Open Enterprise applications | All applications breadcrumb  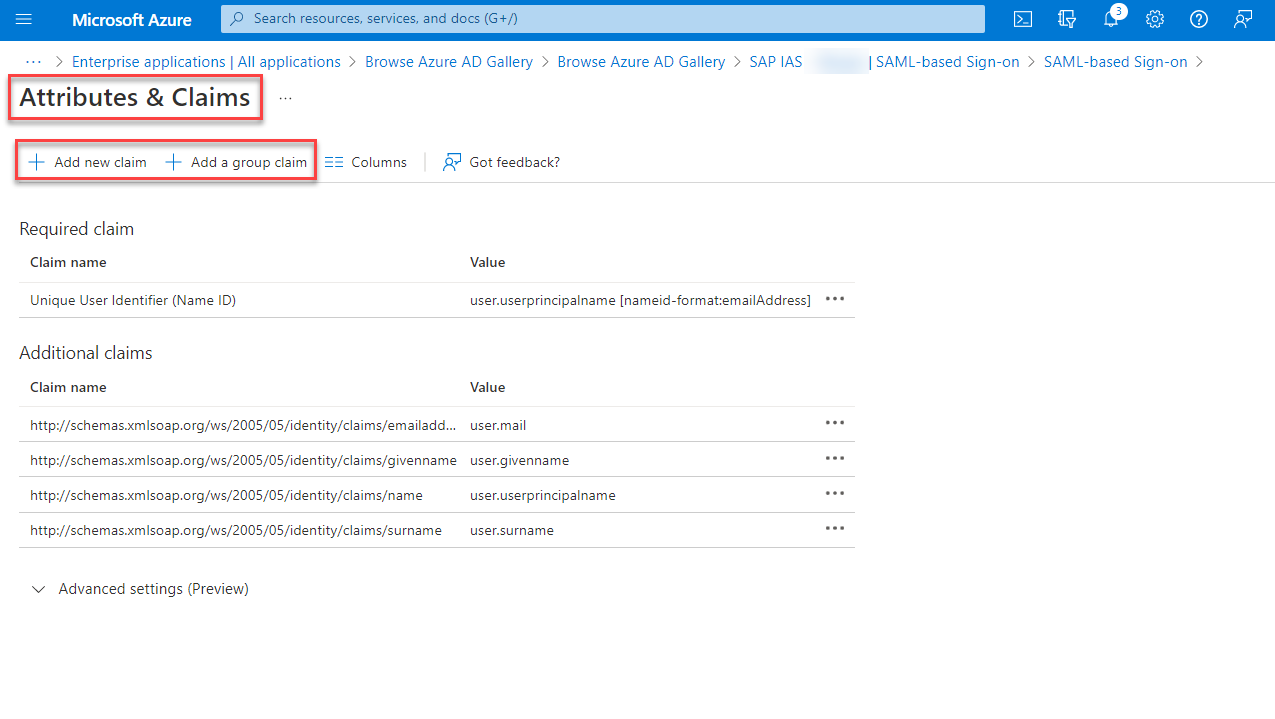pyautogui.click(x=206, y=62)
